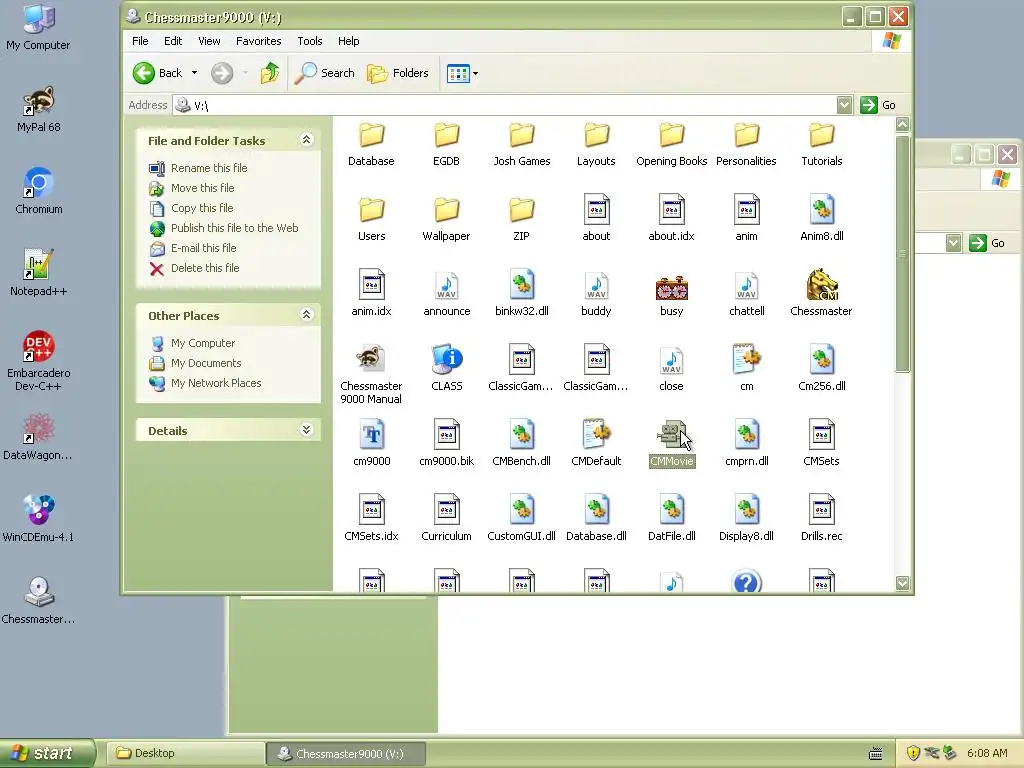This screenshot has width=1024, height=768.
Task: Collapse the Other Places panel
Action: point(306,315)
